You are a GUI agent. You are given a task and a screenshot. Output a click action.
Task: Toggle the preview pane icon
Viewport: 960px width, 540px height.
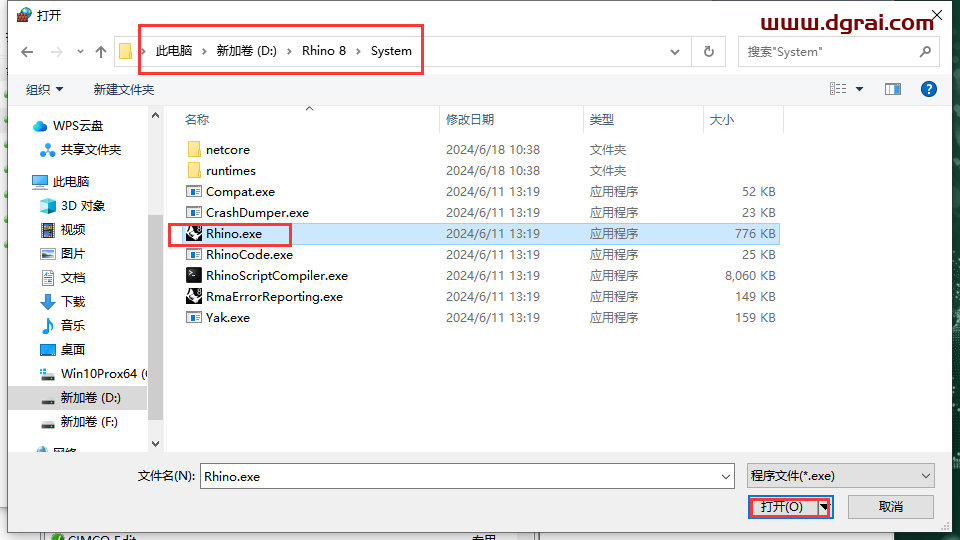pyautogui.click(x=893, y=89)
